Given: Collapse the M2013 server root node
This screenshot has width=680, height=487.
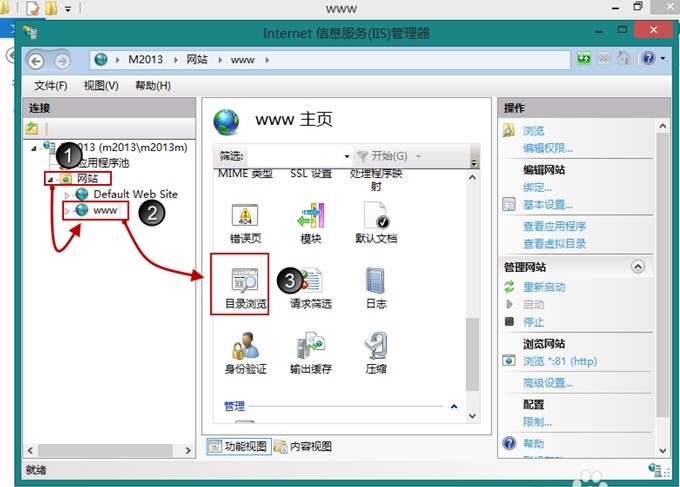Looking at the screenshot, I should pos(34,149).
